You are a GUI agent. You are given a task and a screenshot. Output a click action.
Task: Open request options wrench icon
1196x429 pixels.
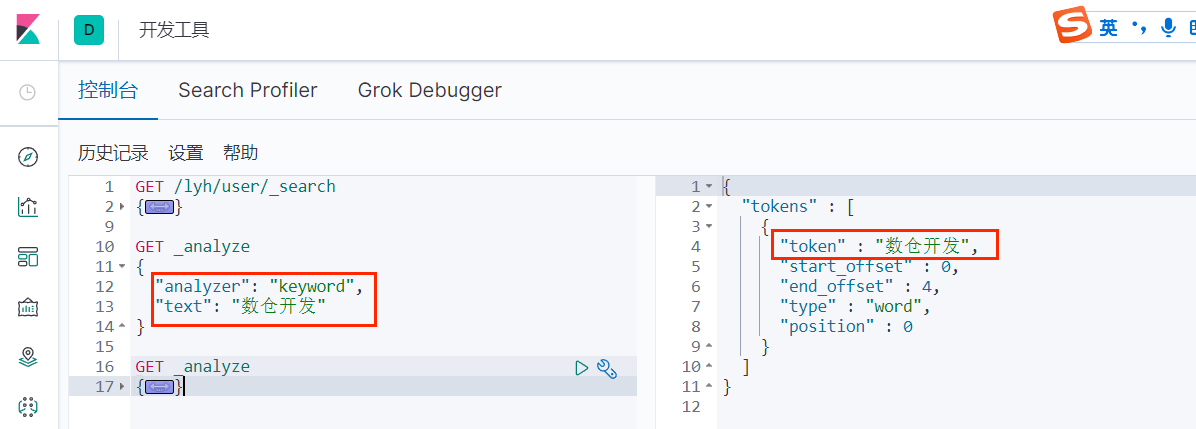[x=606, y=368]
